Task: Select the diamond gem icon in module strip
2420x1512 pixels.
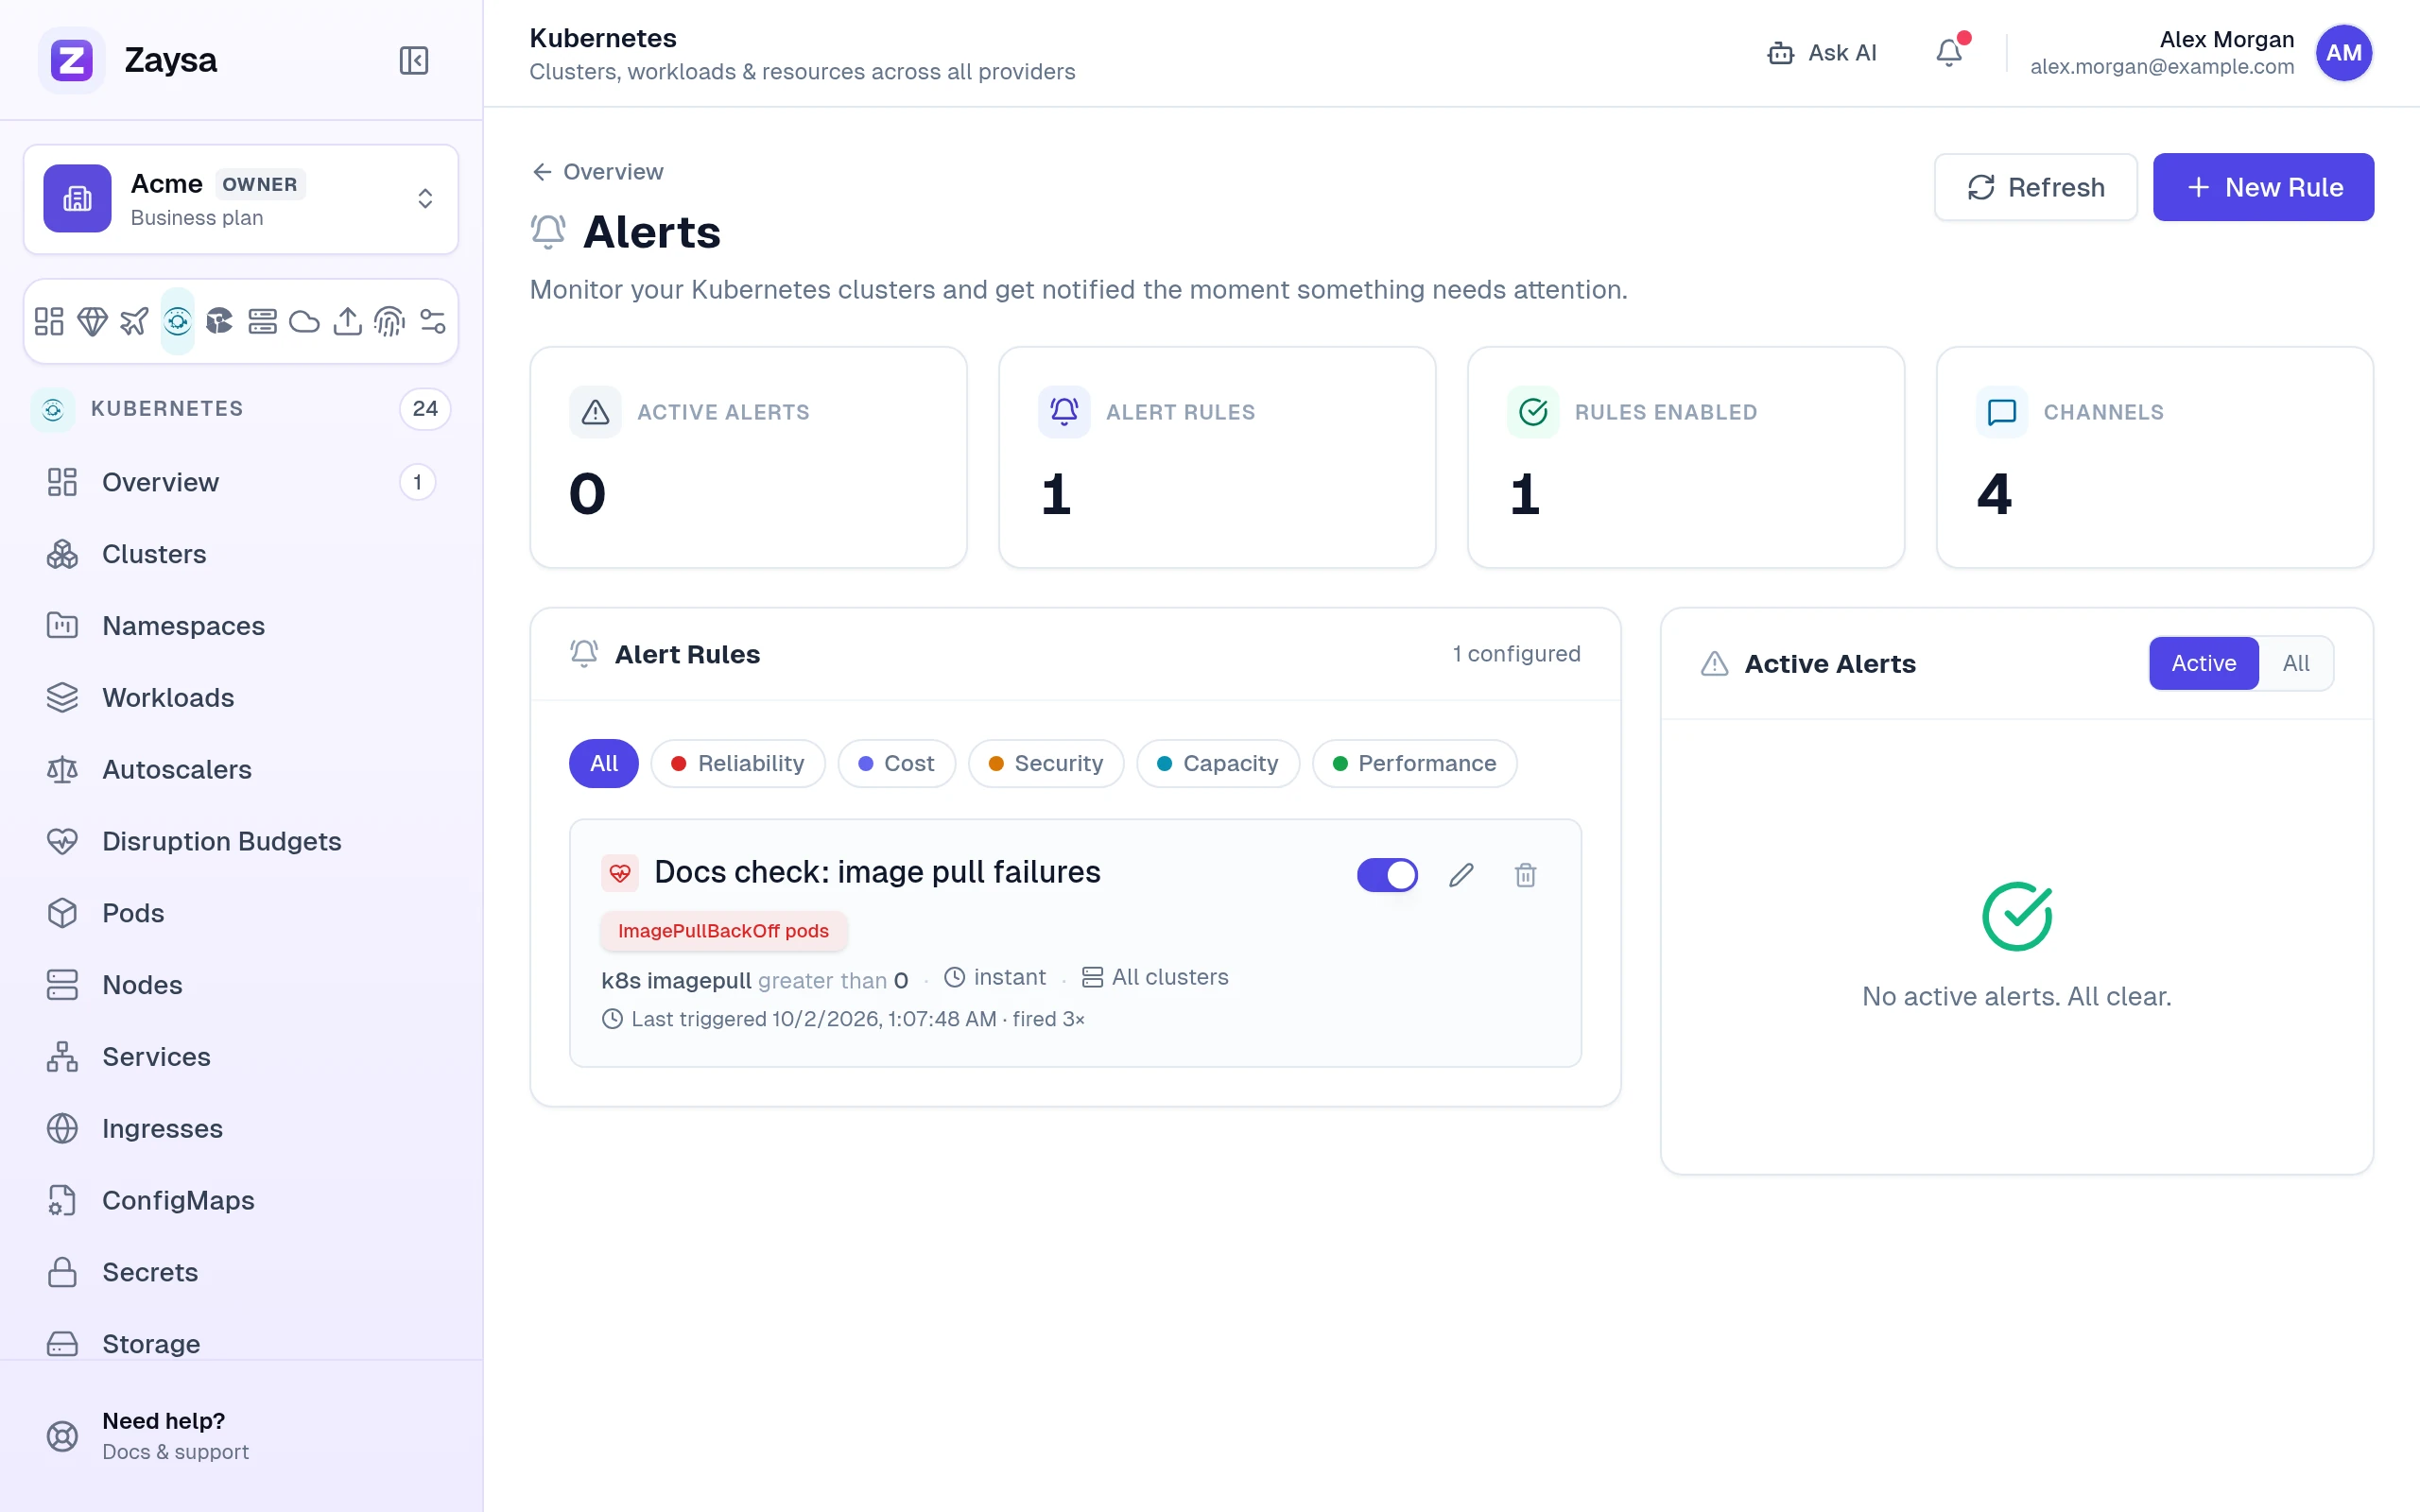Action: pos(92,321)
